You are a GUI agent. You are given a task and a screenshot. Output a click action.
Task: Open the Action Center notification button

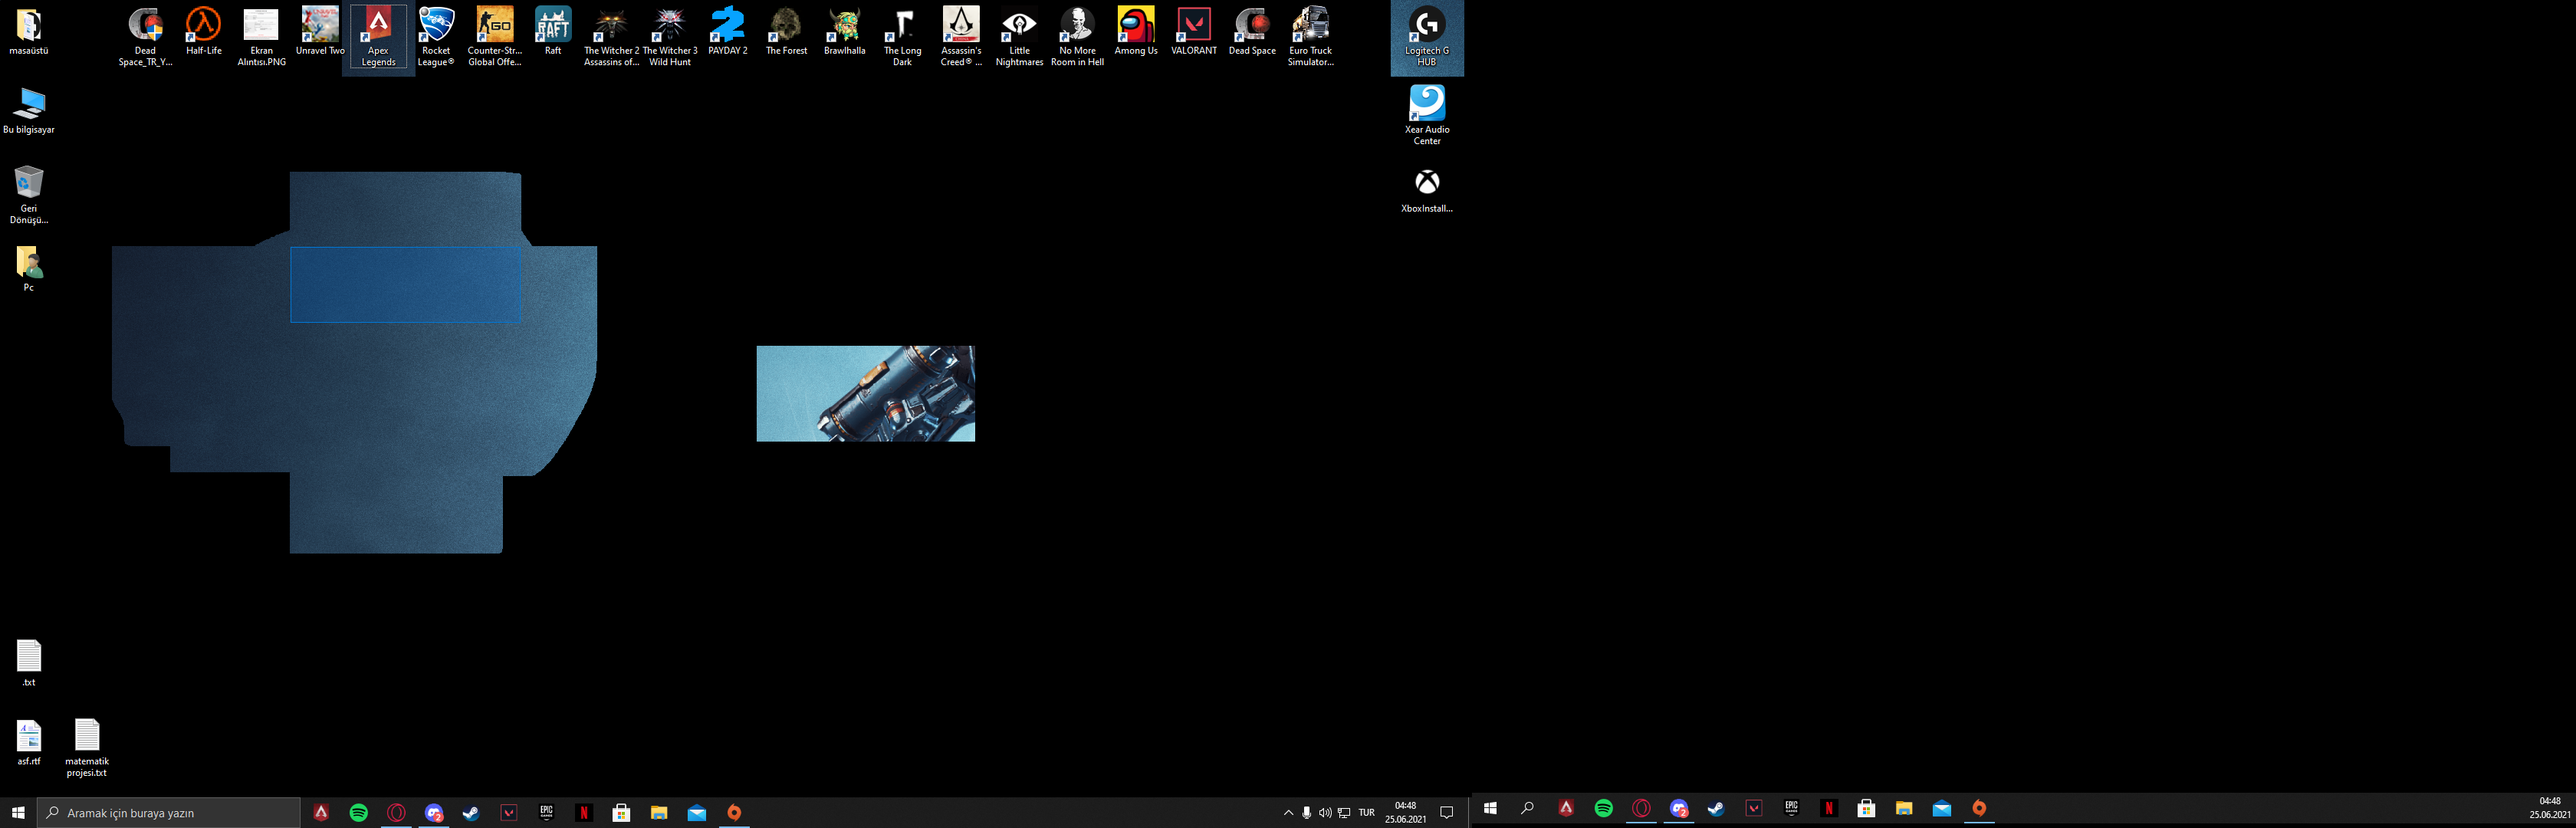point(1446,813)
